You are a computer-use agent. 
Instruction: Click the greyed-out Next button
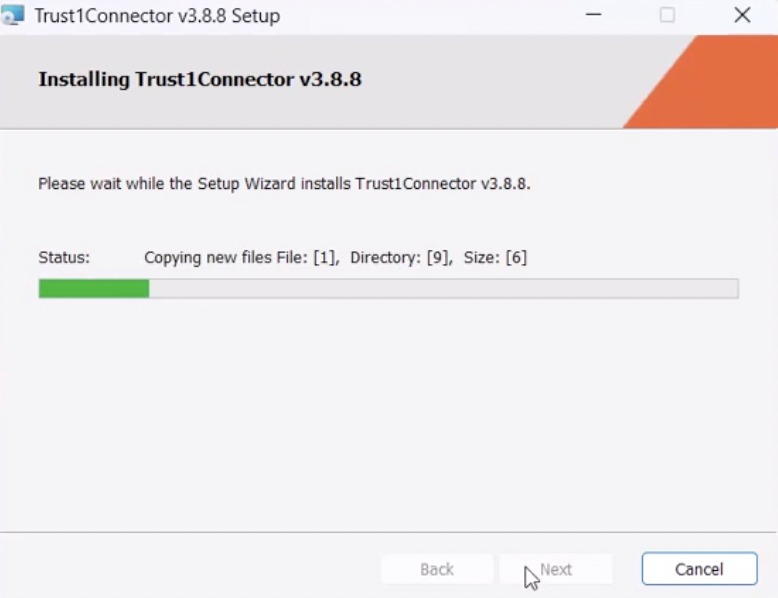[x=556, y=569]
